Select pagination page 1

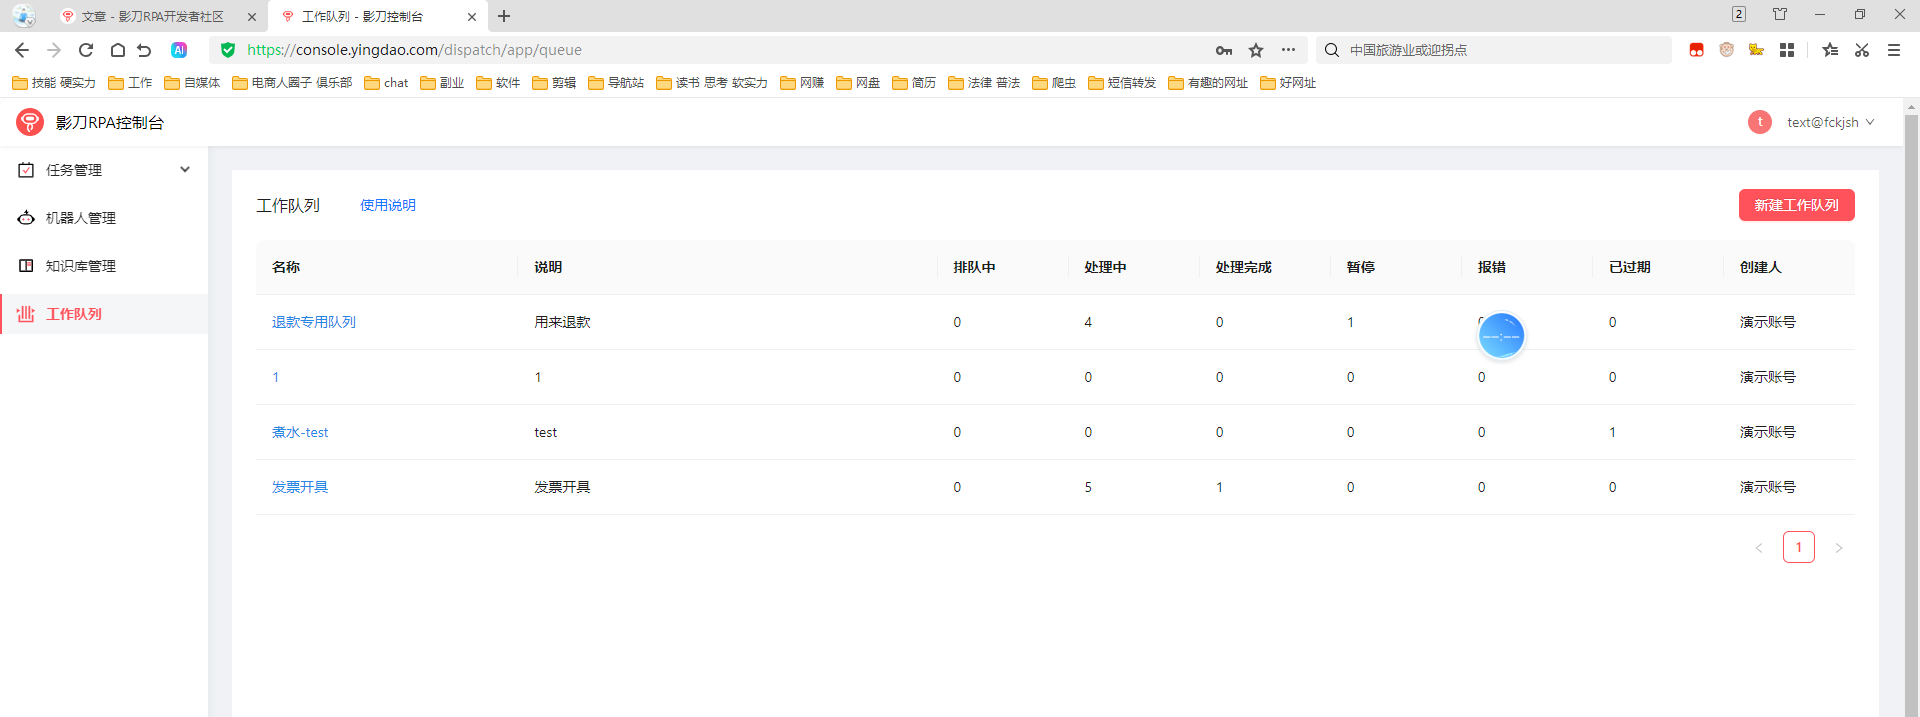[1798, 547]
